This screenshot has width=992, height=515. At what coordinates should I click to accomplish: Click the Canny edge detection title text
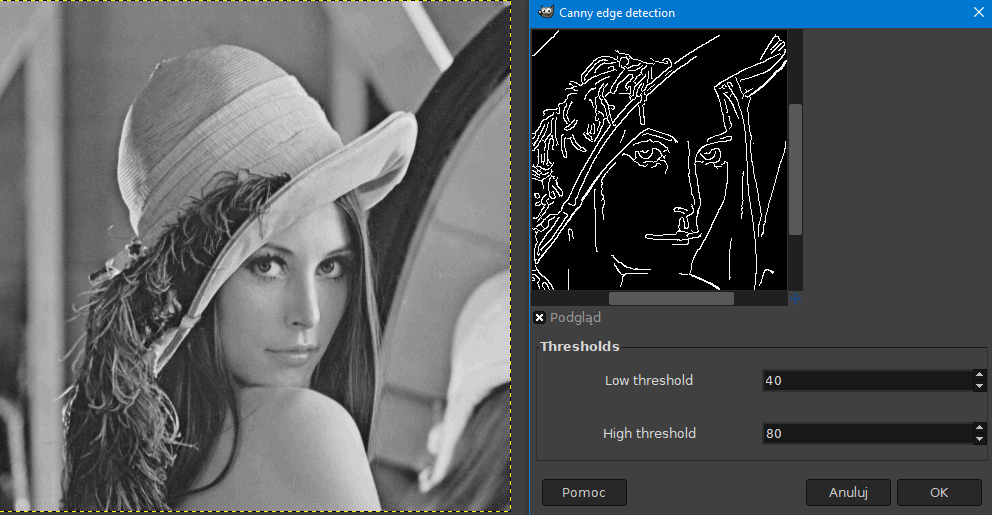coord(617,13)
